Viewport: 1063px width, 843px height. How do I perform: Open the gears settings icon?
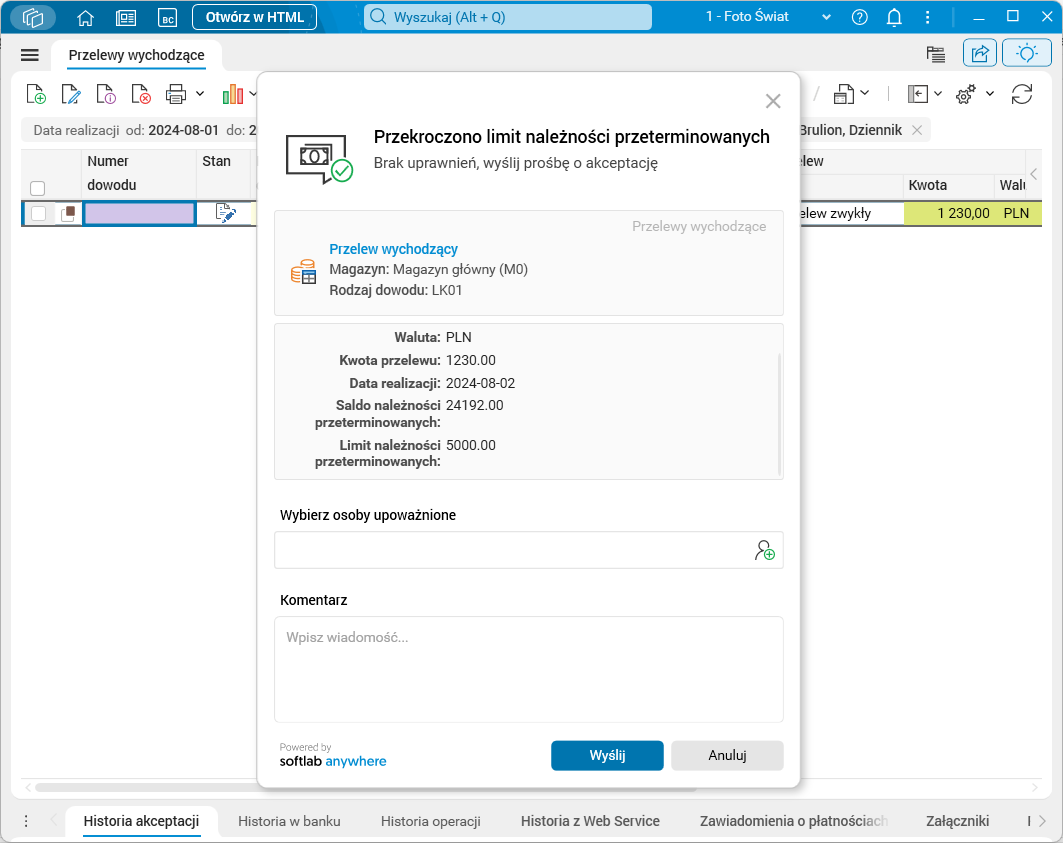[x=966, y=94]
